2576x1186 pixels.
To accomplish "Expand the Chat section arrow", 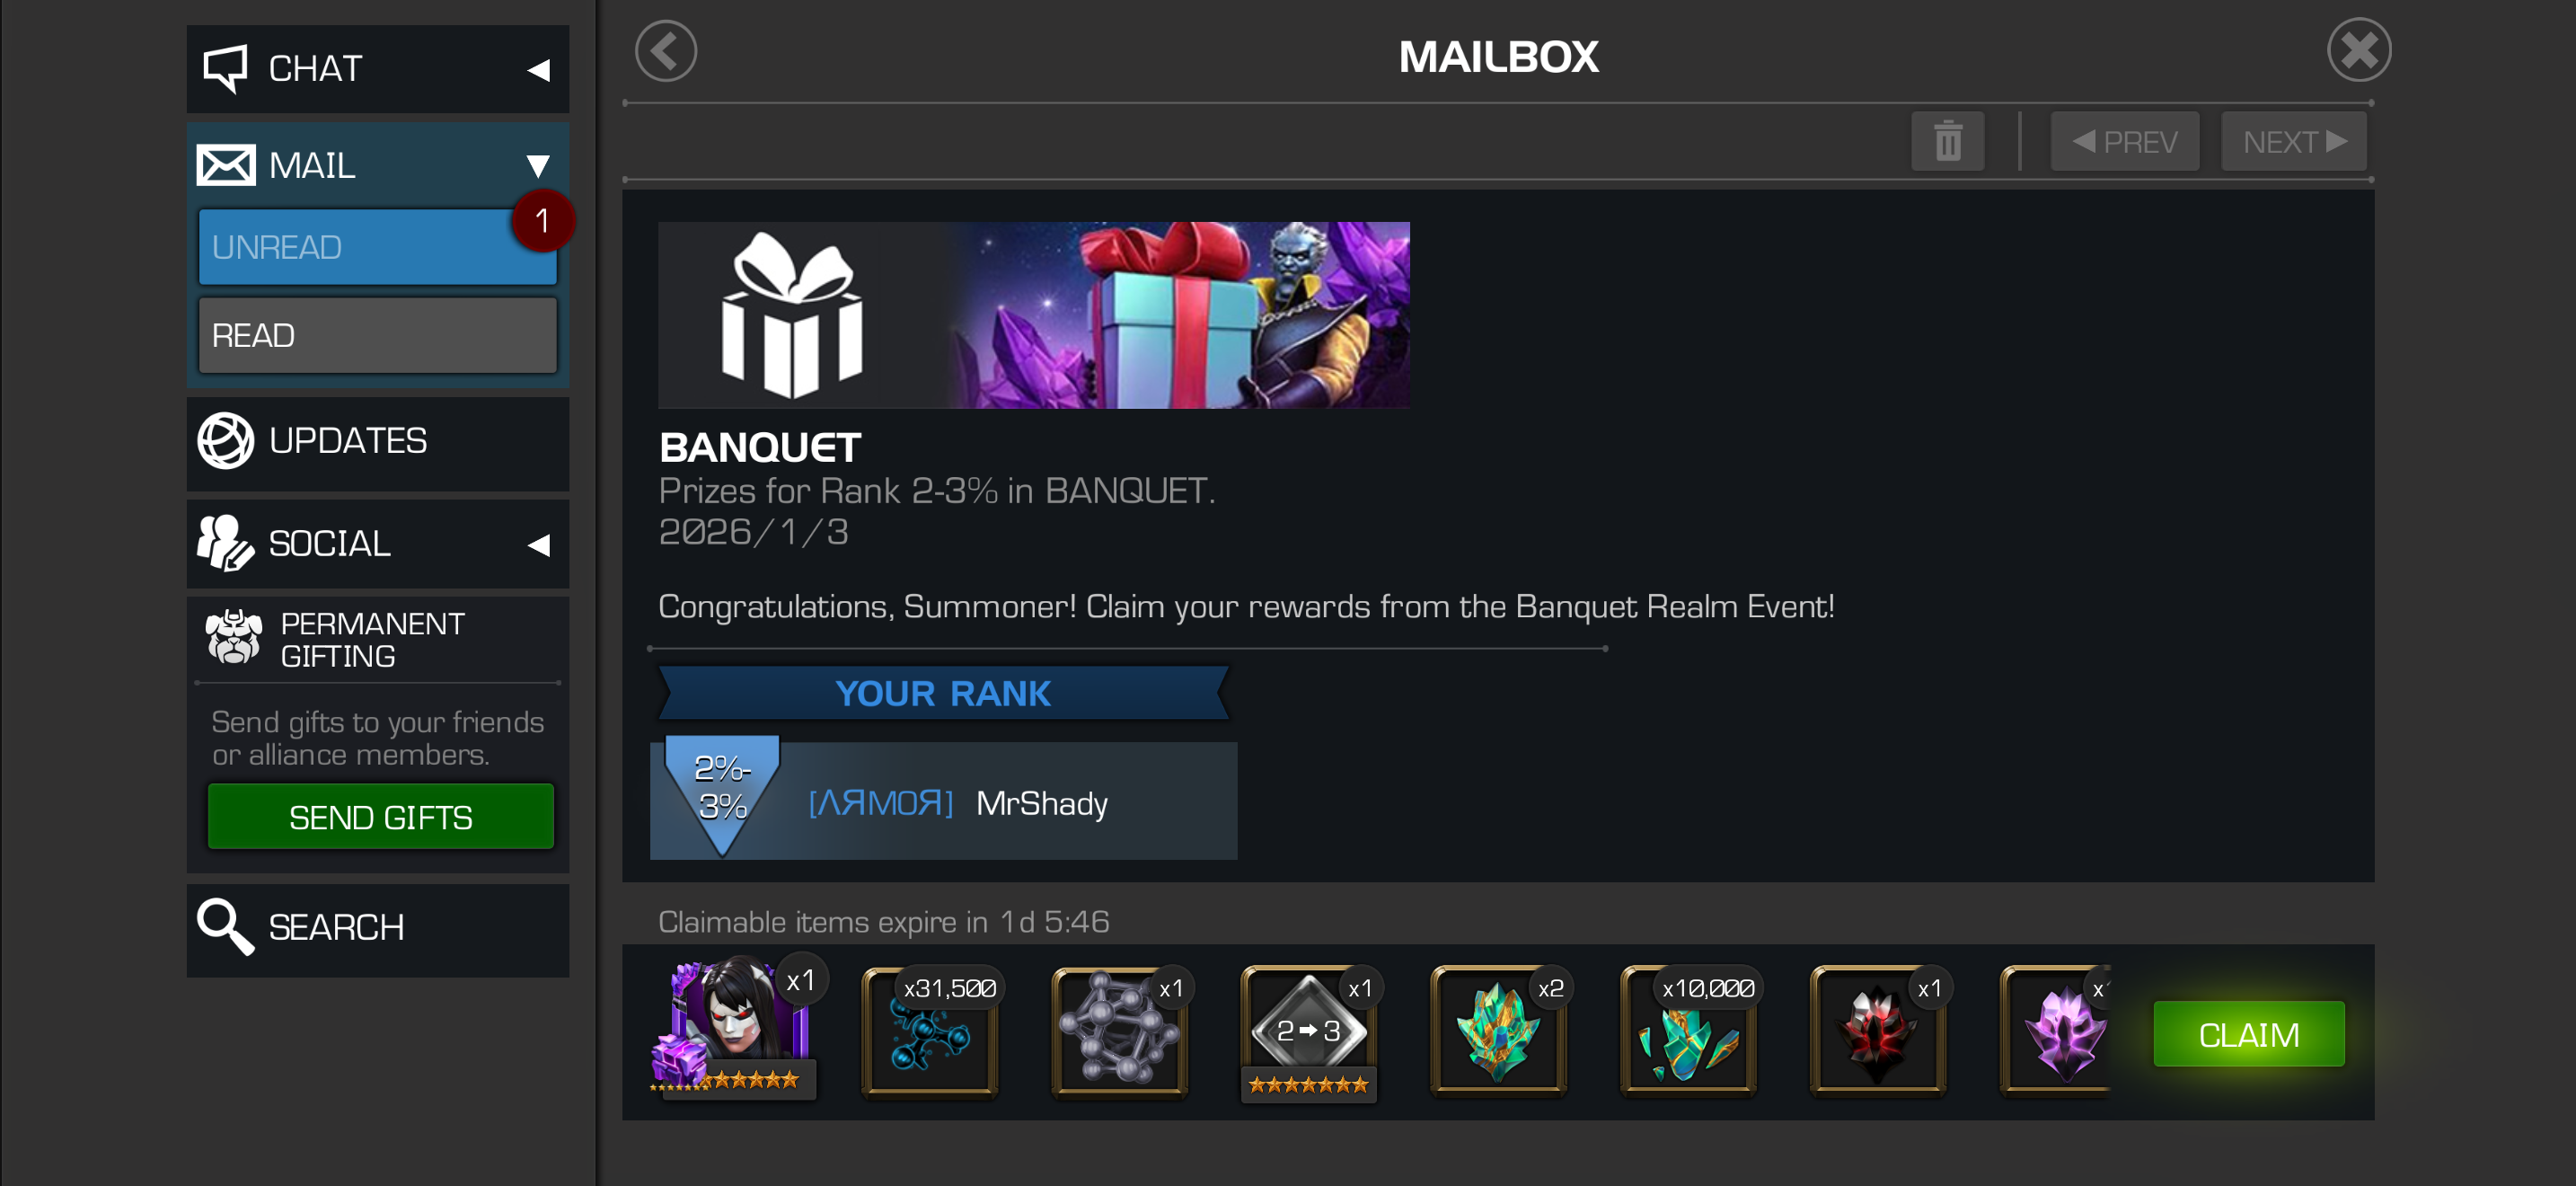I will [539, 70].
